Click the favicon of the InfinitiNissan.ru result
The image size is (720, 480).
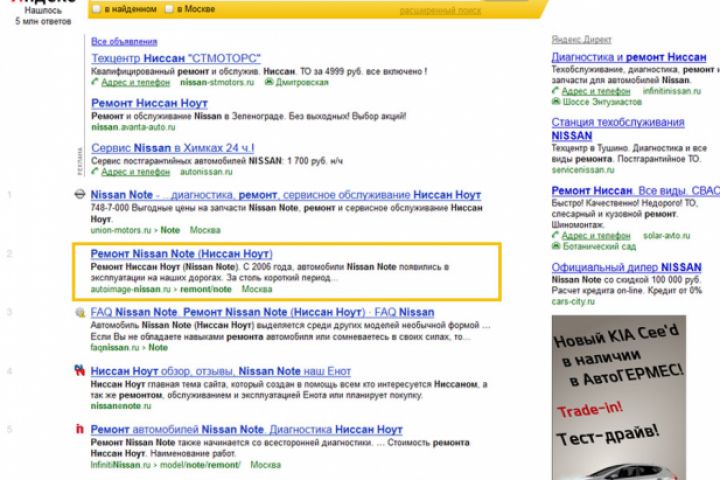point(79,429)
